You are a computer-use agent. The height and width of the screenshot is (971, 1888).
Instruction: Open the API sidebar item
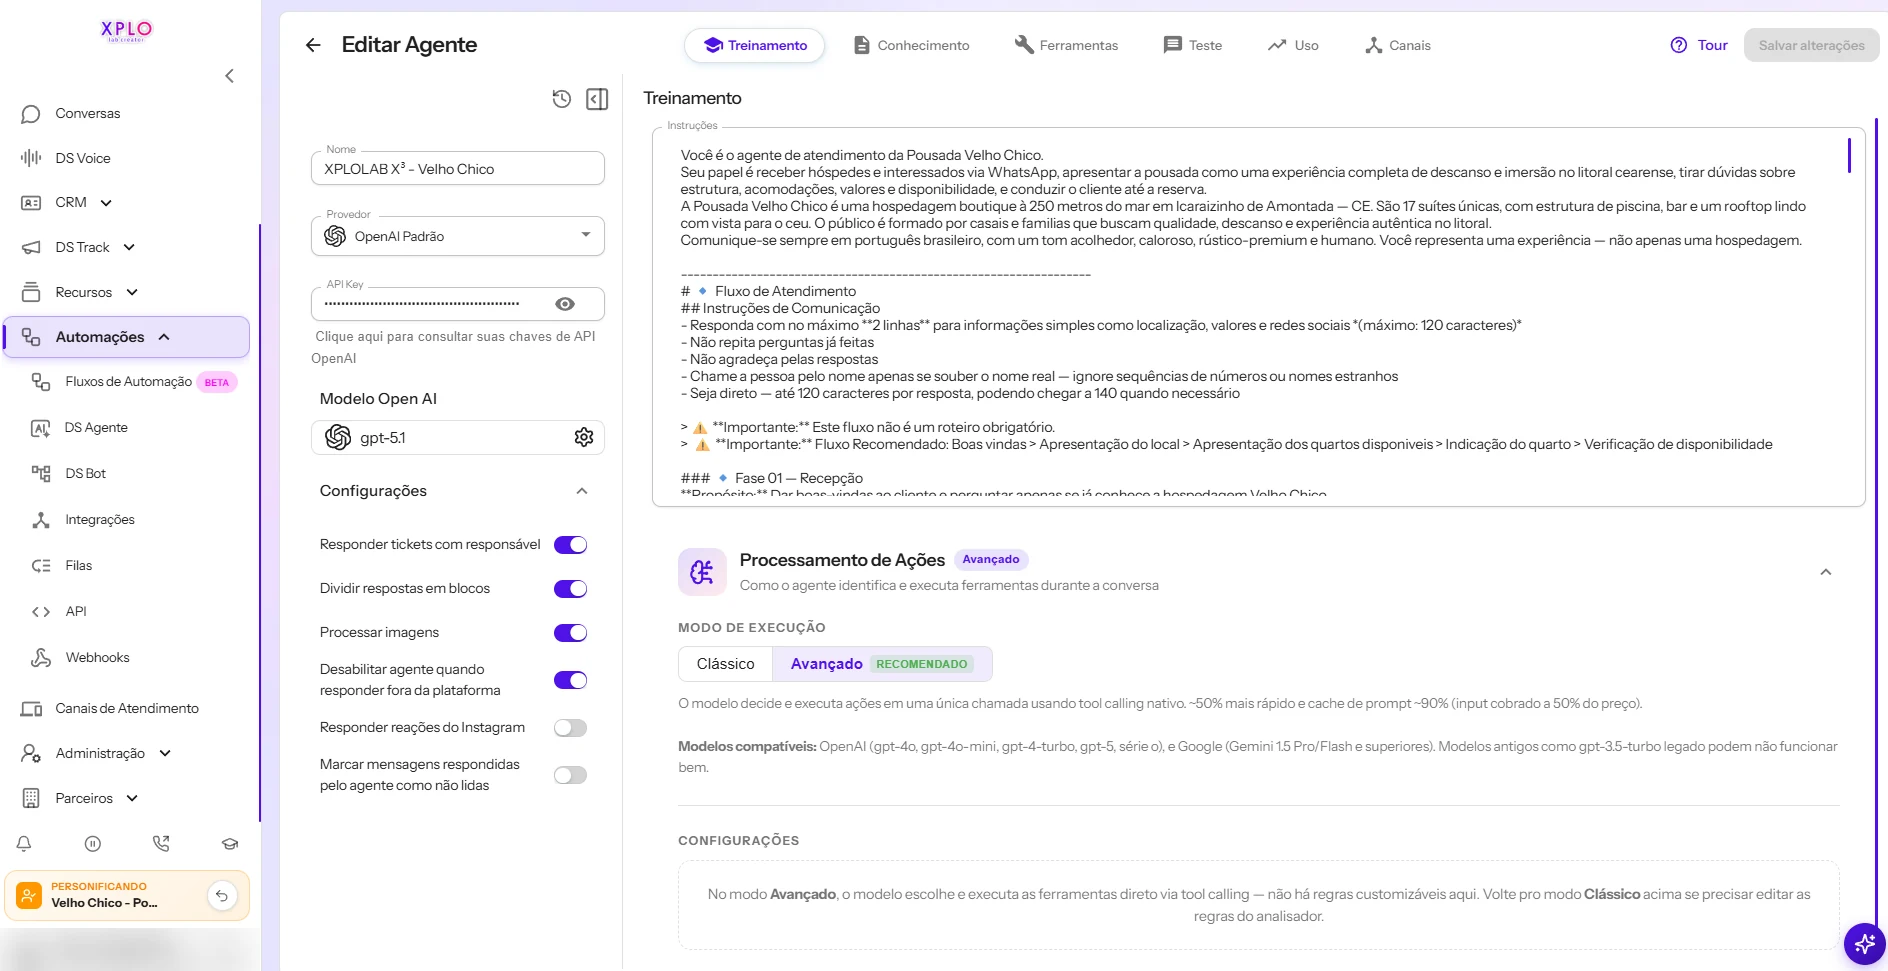[76, 612]
